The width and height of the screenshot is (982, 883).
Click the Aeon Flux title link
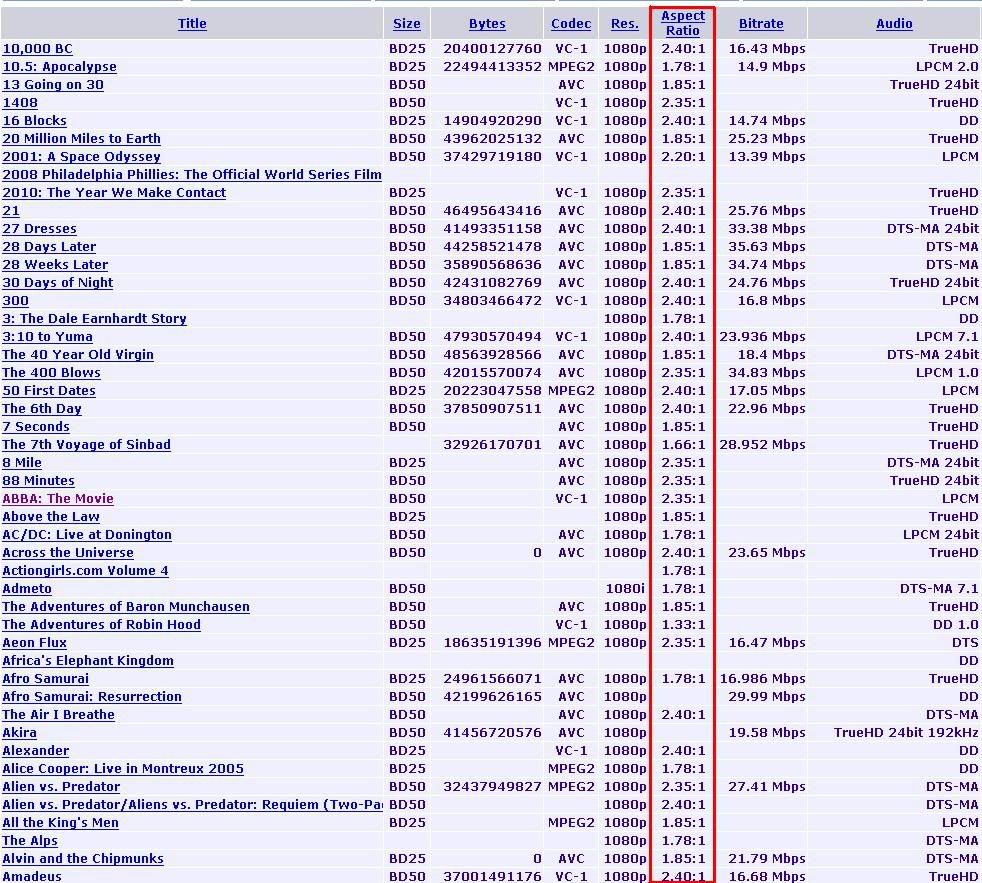34,643
